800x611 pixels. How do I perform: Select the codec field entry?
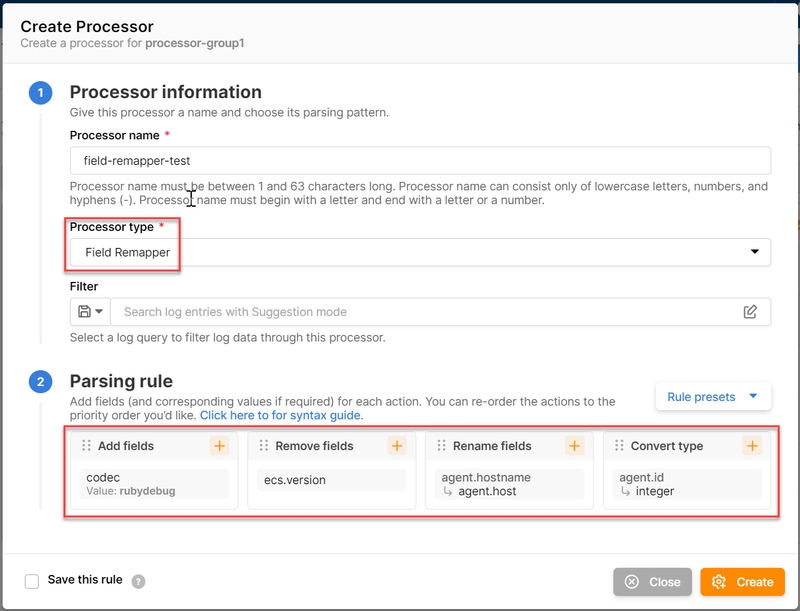click(x=154, y=484)
